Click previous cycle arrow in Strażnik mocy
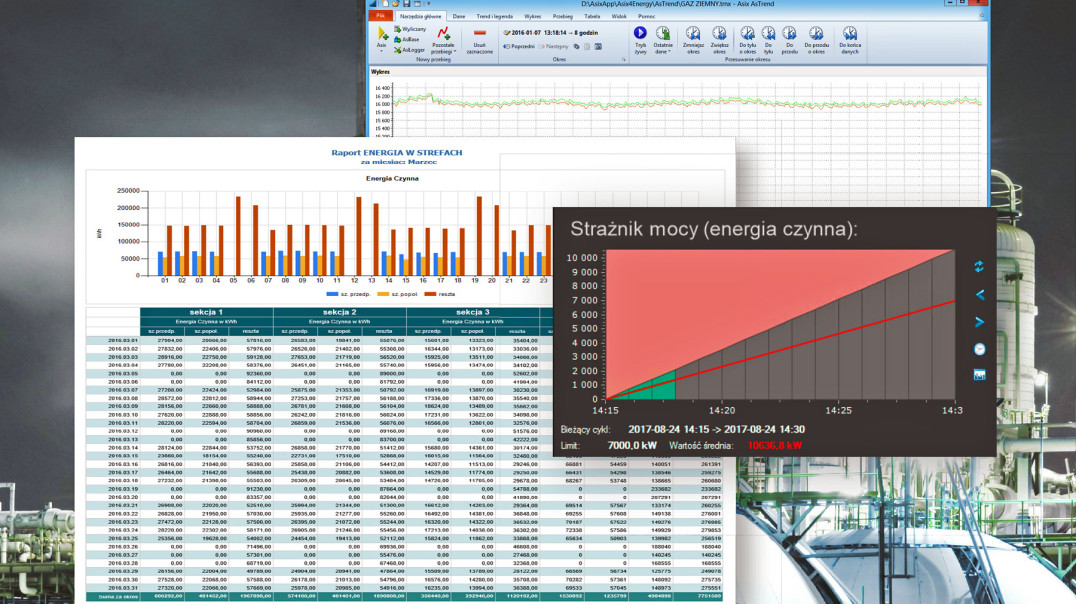 click(979, 294)
